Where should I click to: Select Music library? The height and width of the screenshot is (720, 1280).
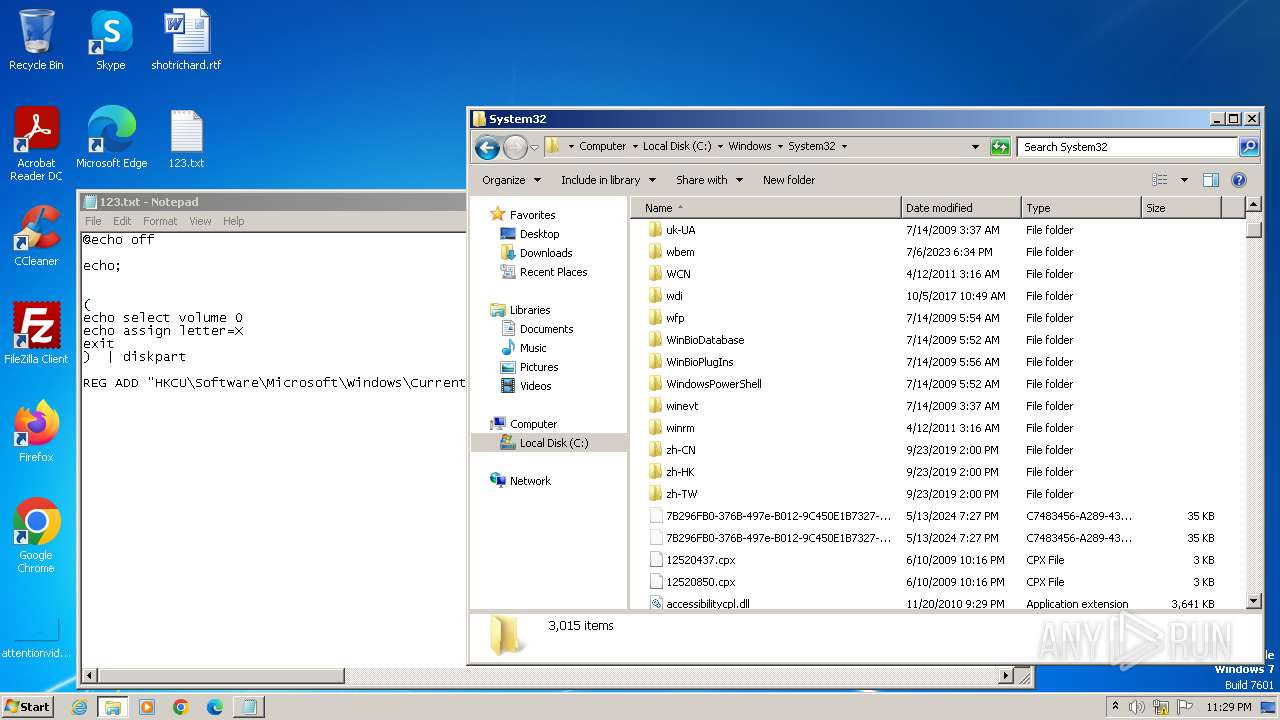[x=533, y=348]
